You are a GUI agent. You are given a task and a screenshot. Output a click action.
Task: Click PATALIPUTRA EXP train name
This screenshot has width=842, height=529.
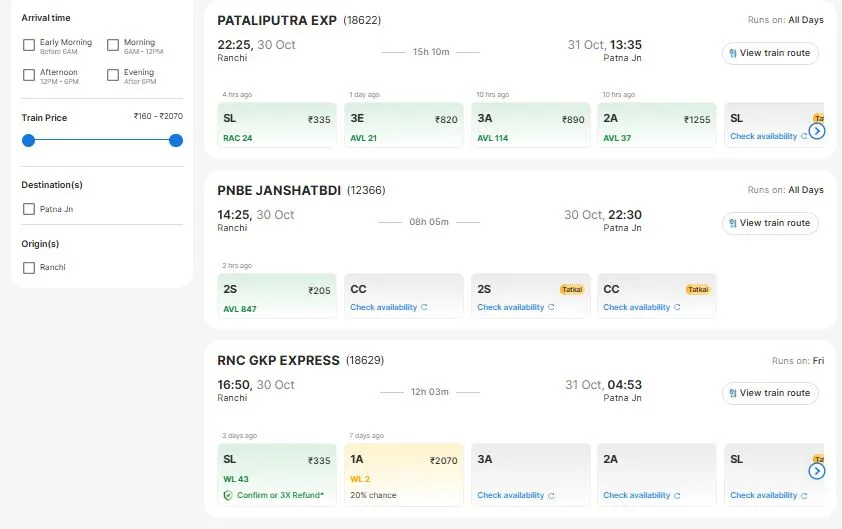click(277, 20)
